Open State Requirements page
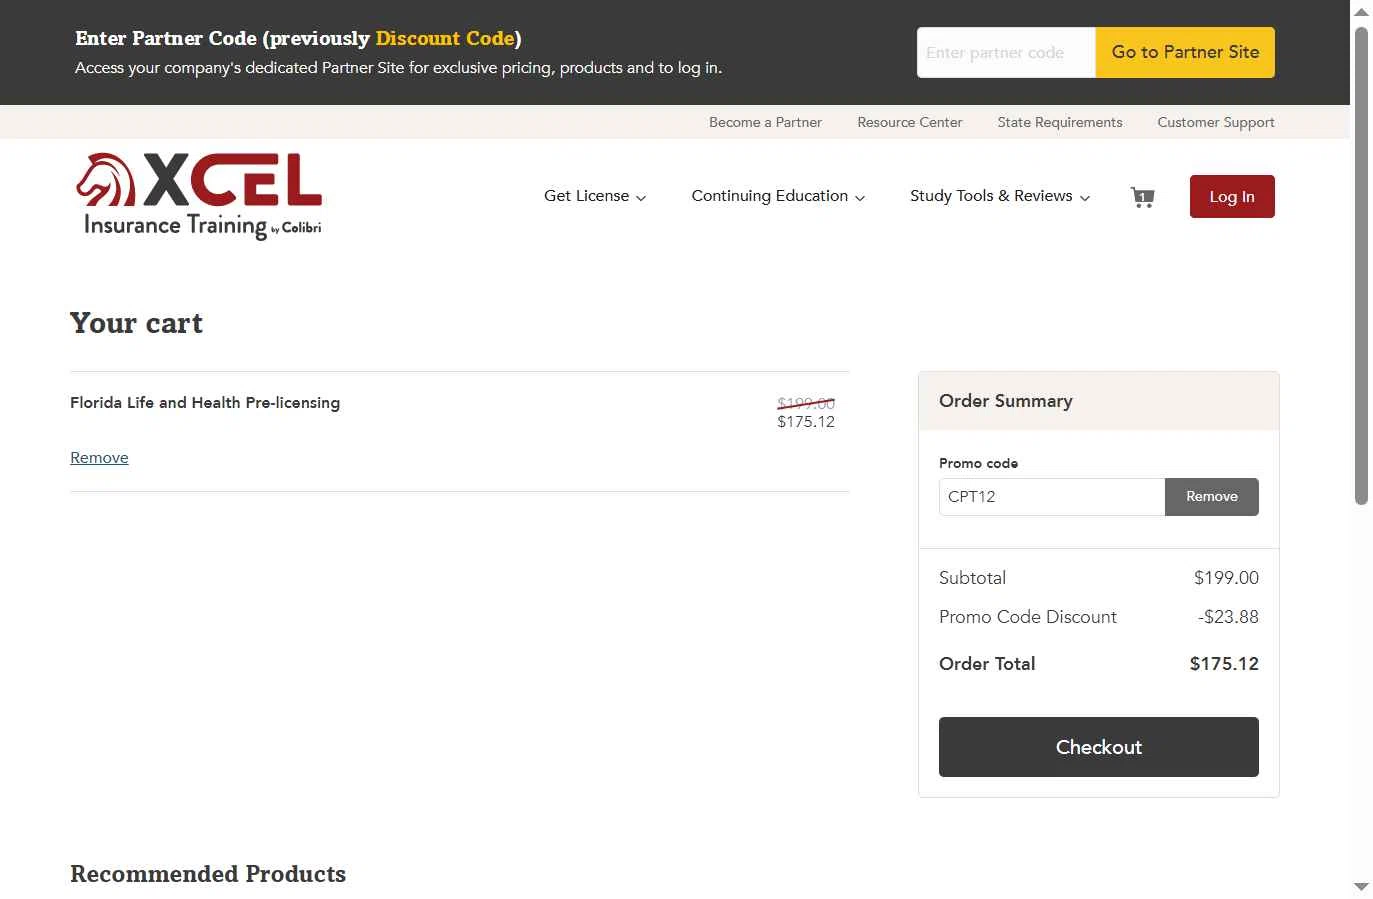This screenshot has width=1373, height=899. point(1059,122)
